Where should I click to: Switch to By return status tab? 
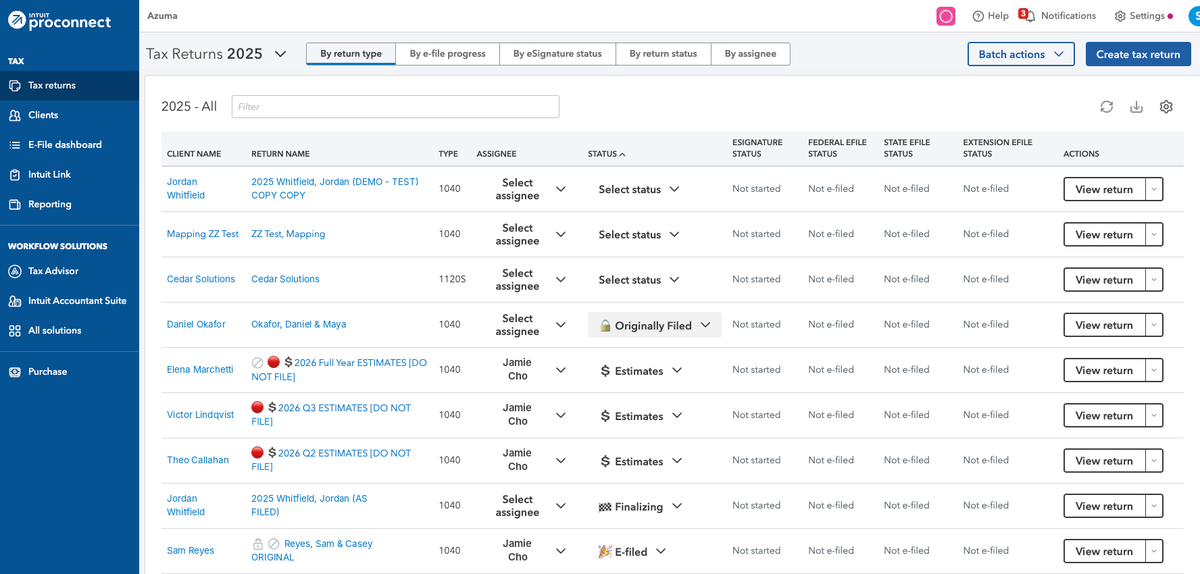pos(663,54)
